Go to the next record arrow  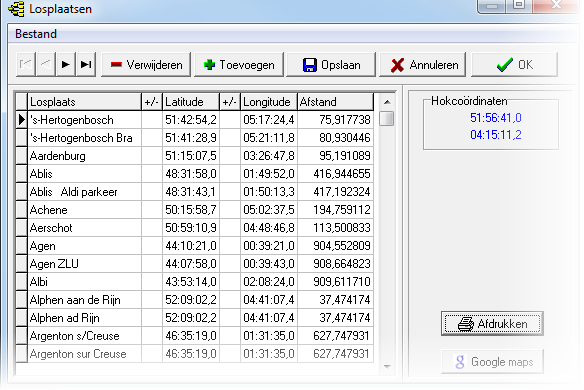pyautogui.click(x=66, y=65)
